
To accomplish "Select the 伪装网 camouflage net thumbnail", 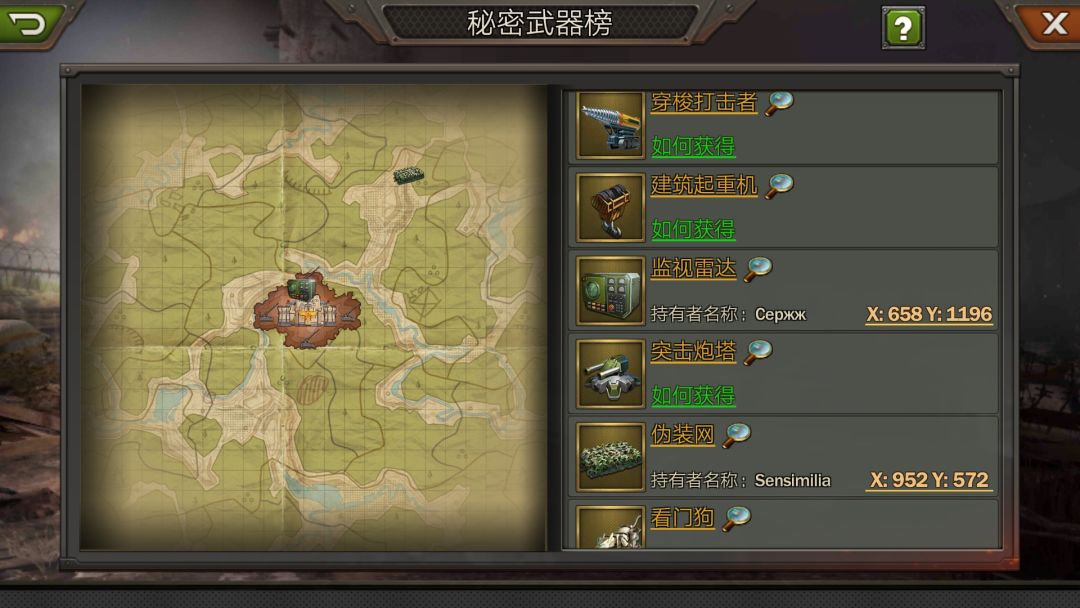I will (x=610, y=457).
